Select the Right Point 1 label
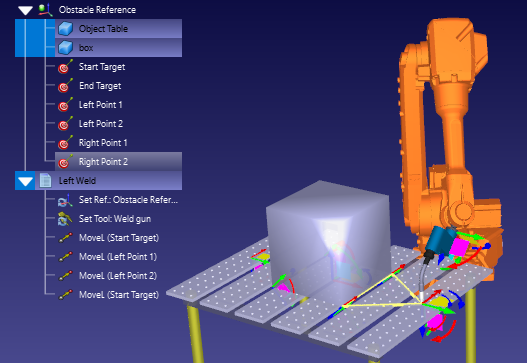This screenshot has height=363, width=527. coord(103,143)
